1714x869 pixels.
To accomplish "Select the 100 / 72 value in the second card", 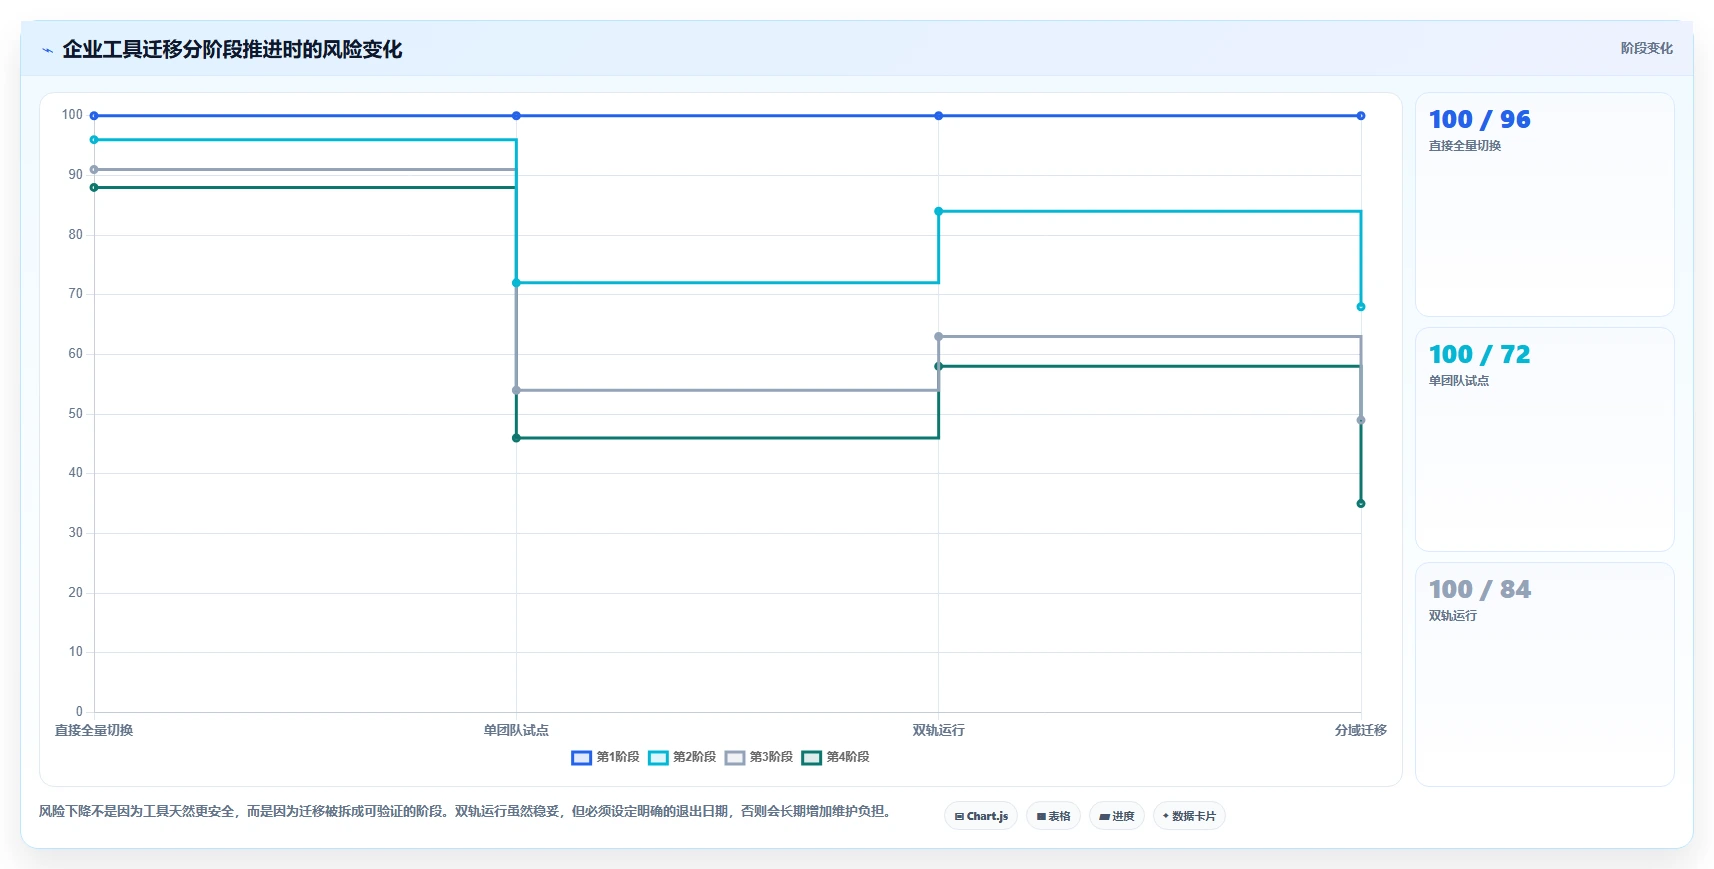I will [1479, 354].
